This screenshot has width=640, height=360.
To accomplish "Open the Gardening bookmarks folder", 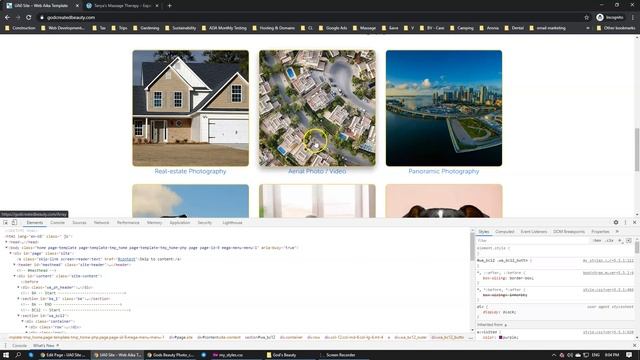I will pyautogui.click(x=146, y=28).
